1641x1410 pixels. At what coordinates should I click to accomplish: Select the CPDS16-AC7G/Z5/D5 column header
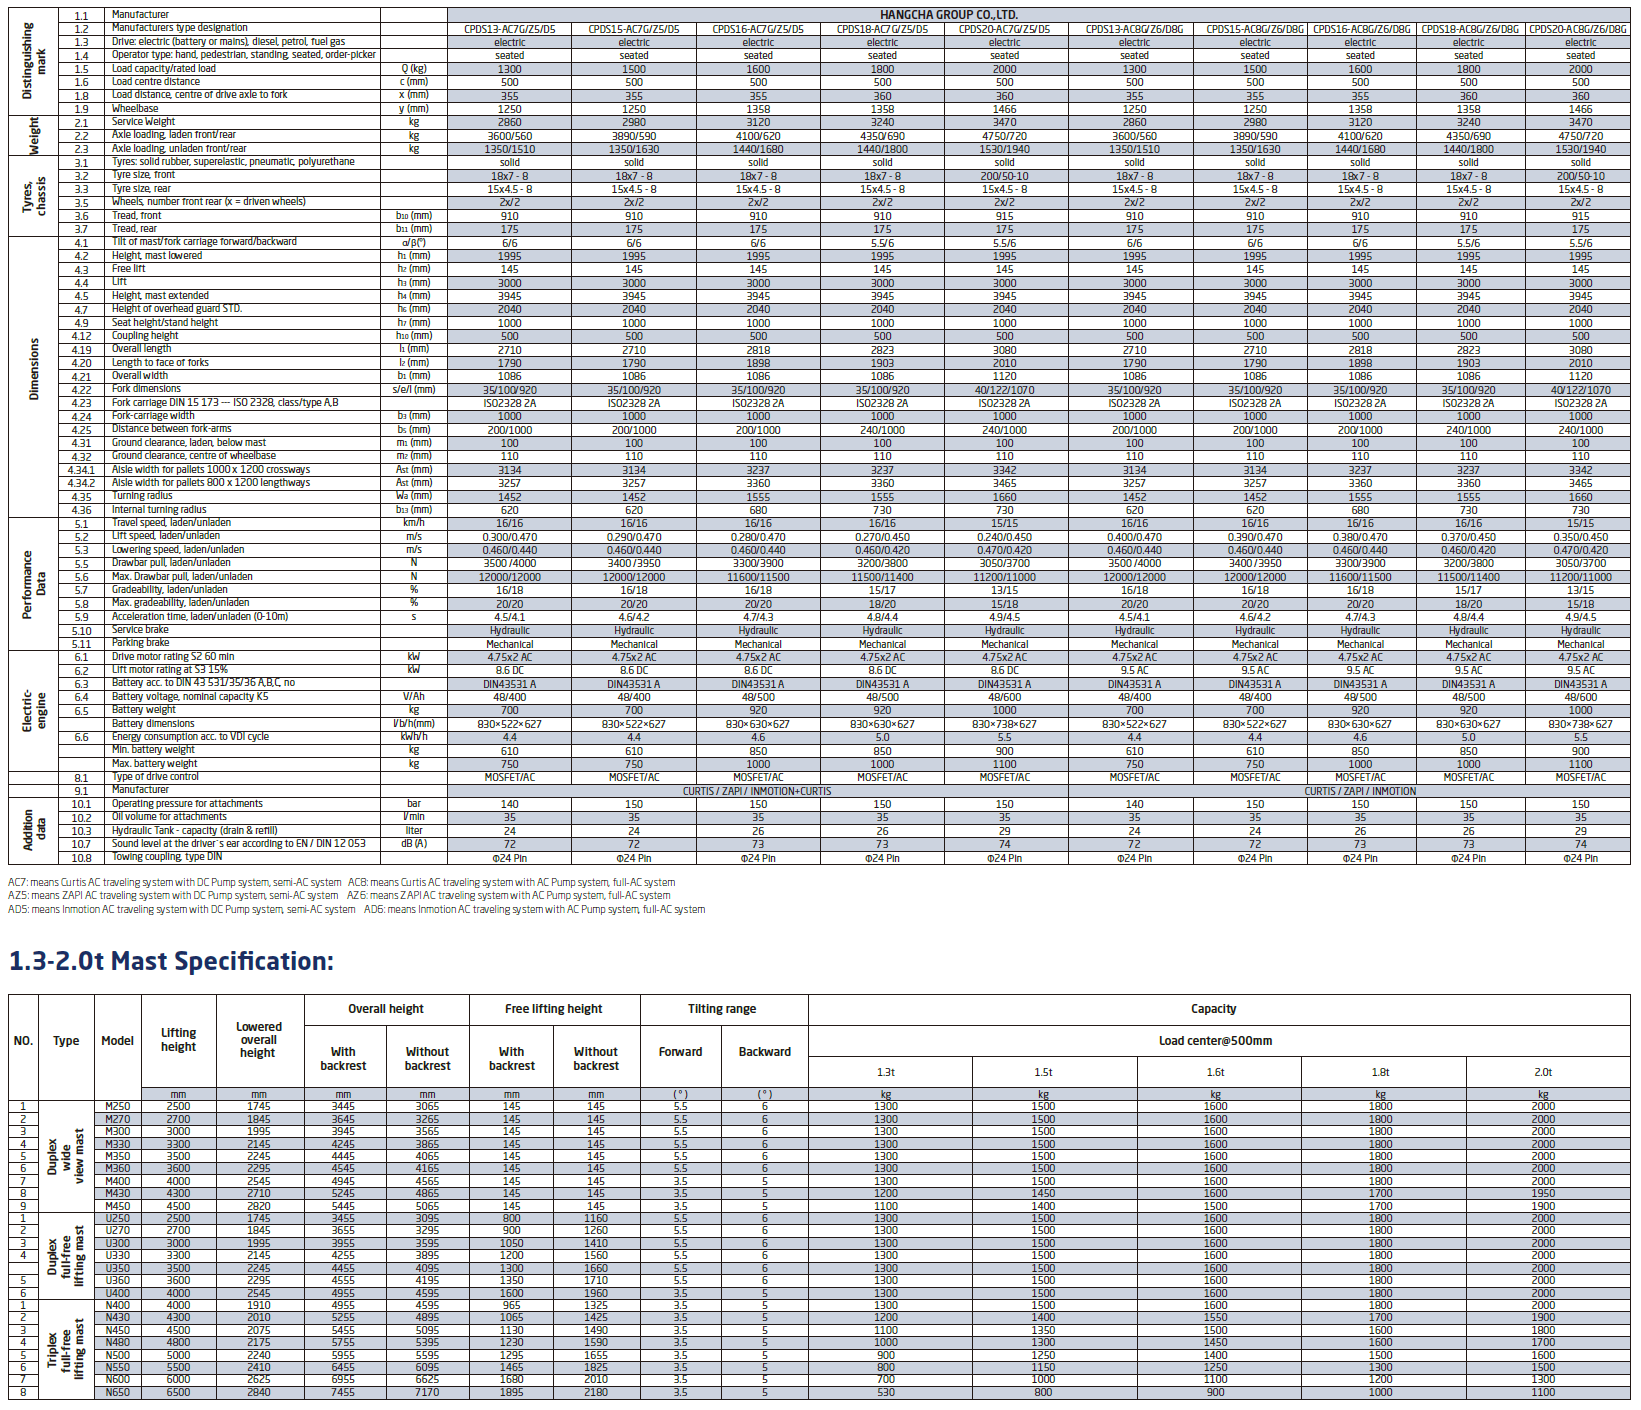(x=758, y=29)
